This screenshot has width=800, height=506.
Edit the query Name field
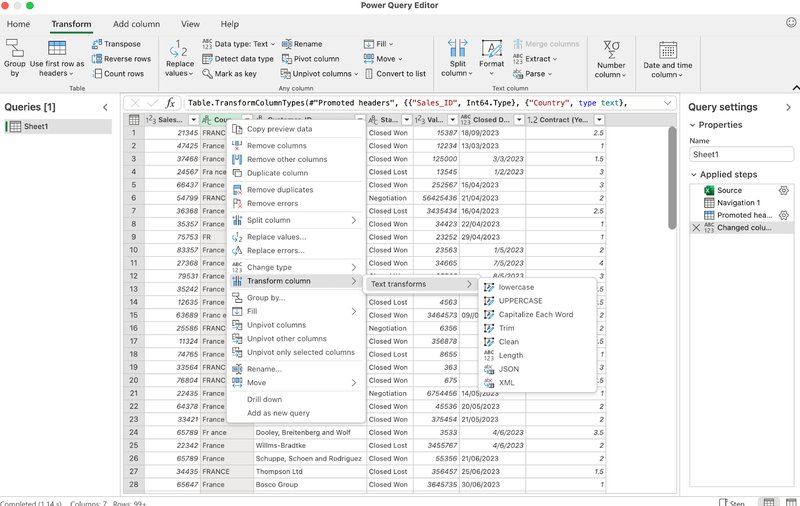[741, 154]
